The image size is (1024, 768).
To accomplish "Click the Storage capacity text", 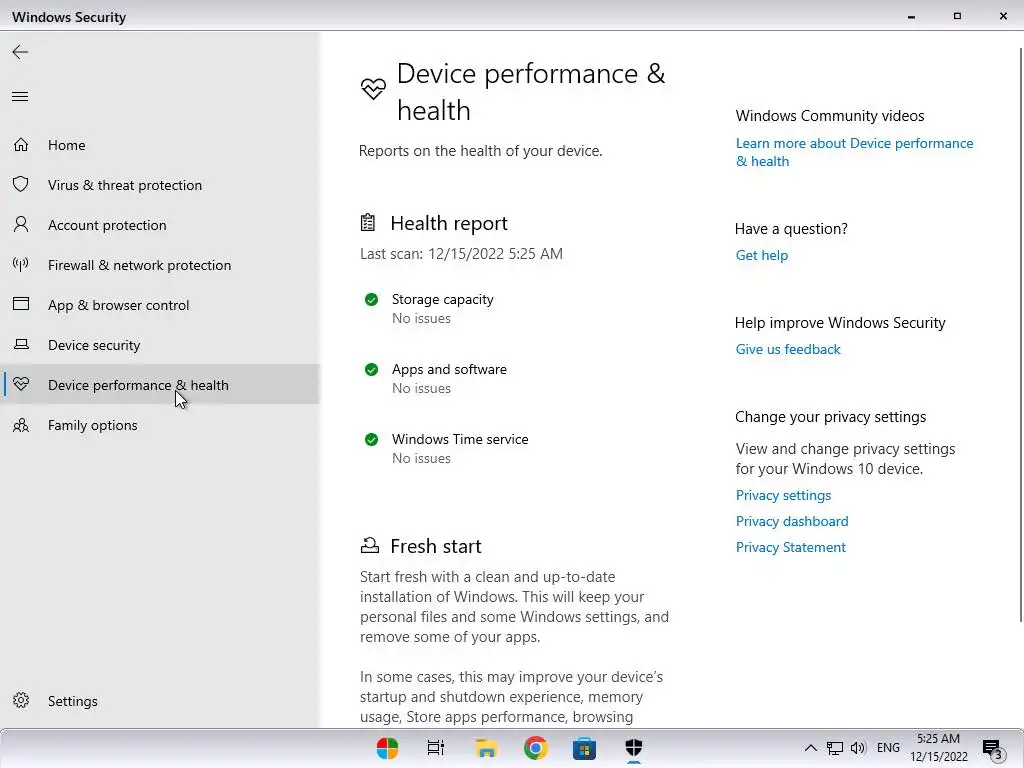I will 442,299.
